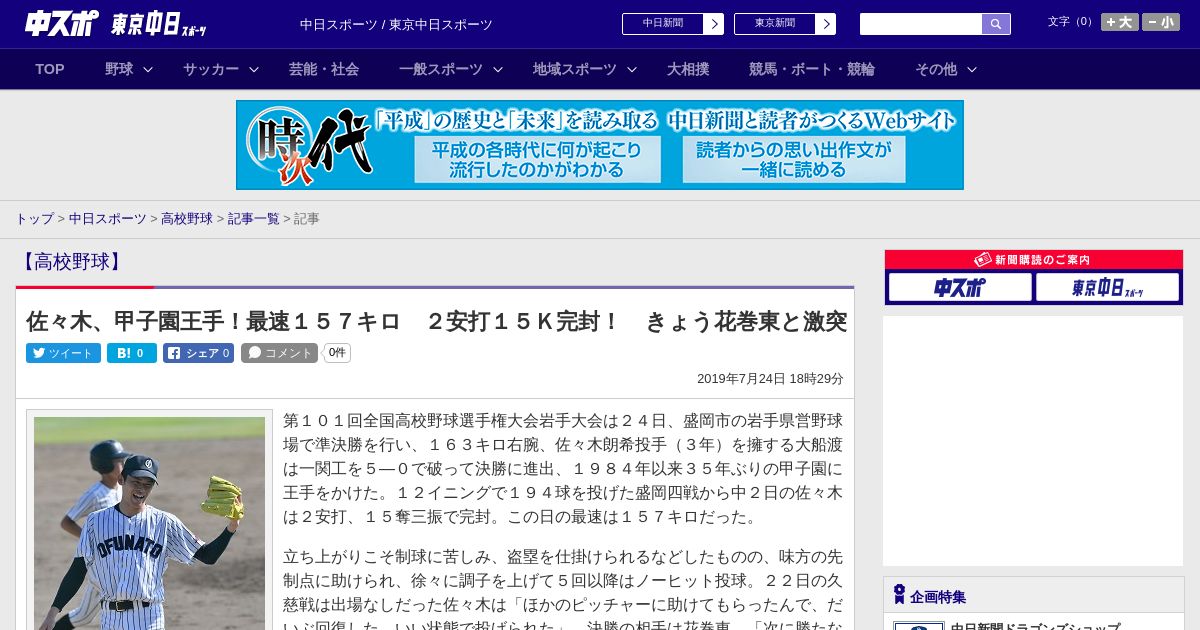Go to 記事一覧 in breadcrumb
The width and height of the screenshot is (1200, 630).
pyautogui.click(x=254, y=218)
